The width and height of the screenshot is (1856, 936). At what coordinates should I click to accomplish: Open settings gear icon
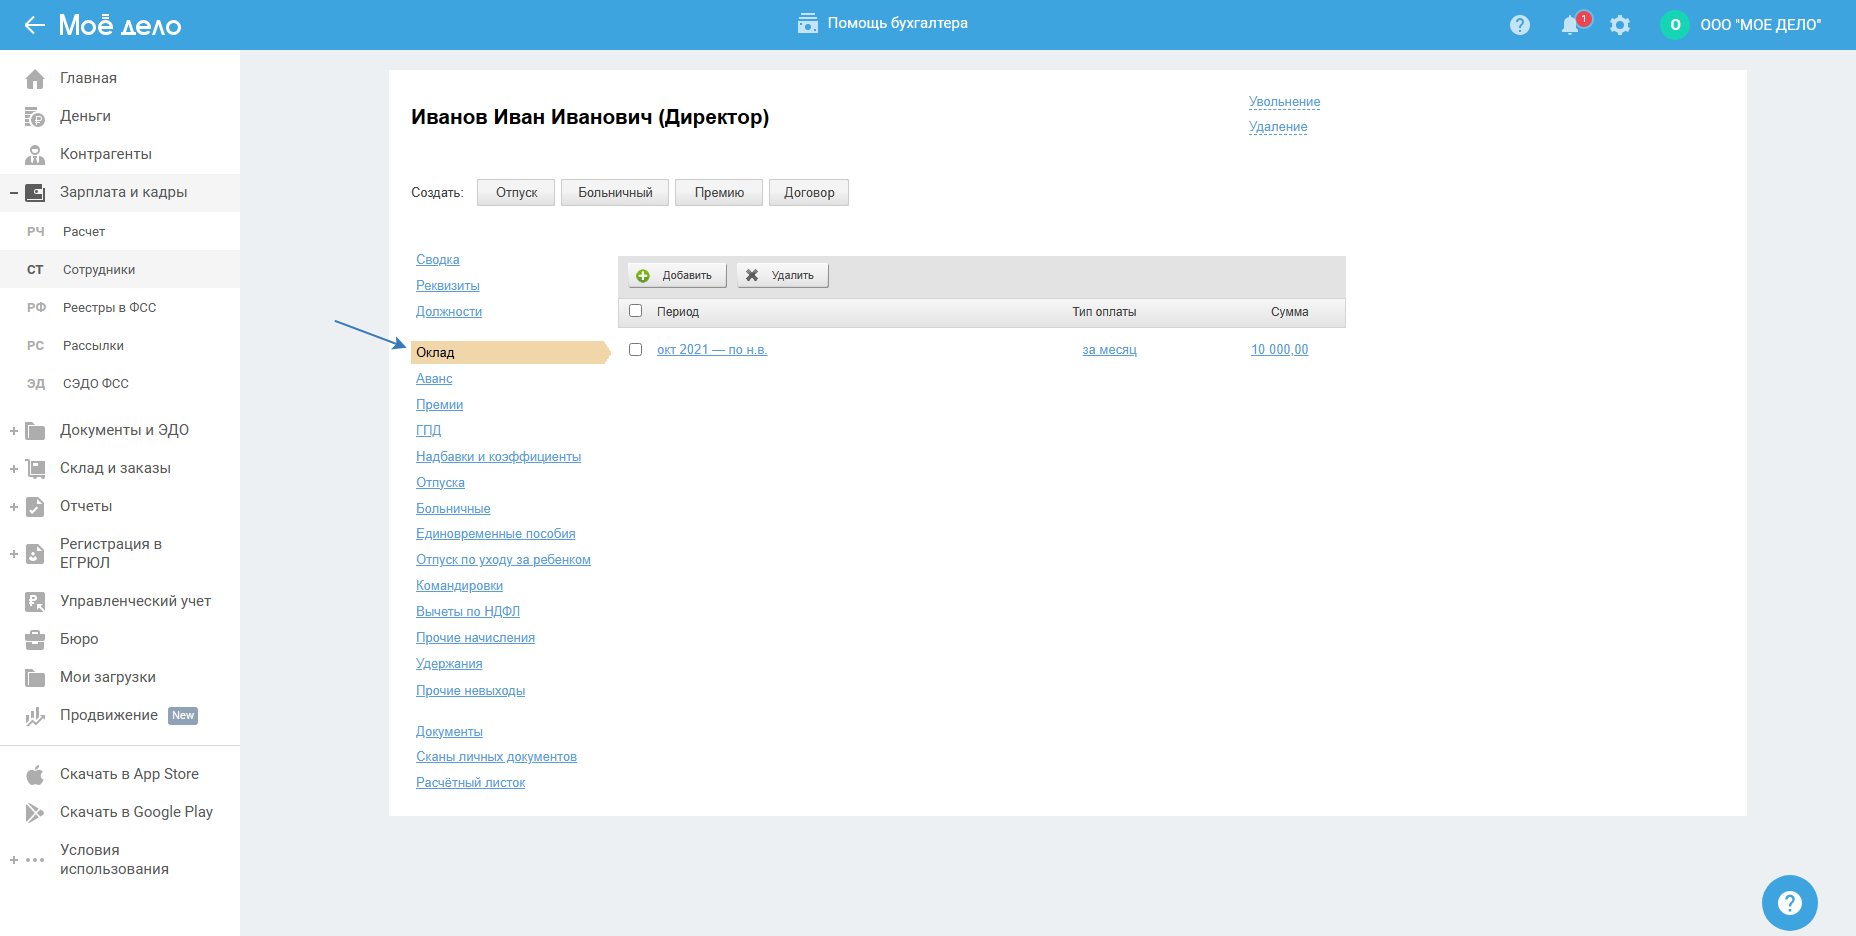[x=1620, y=25]
